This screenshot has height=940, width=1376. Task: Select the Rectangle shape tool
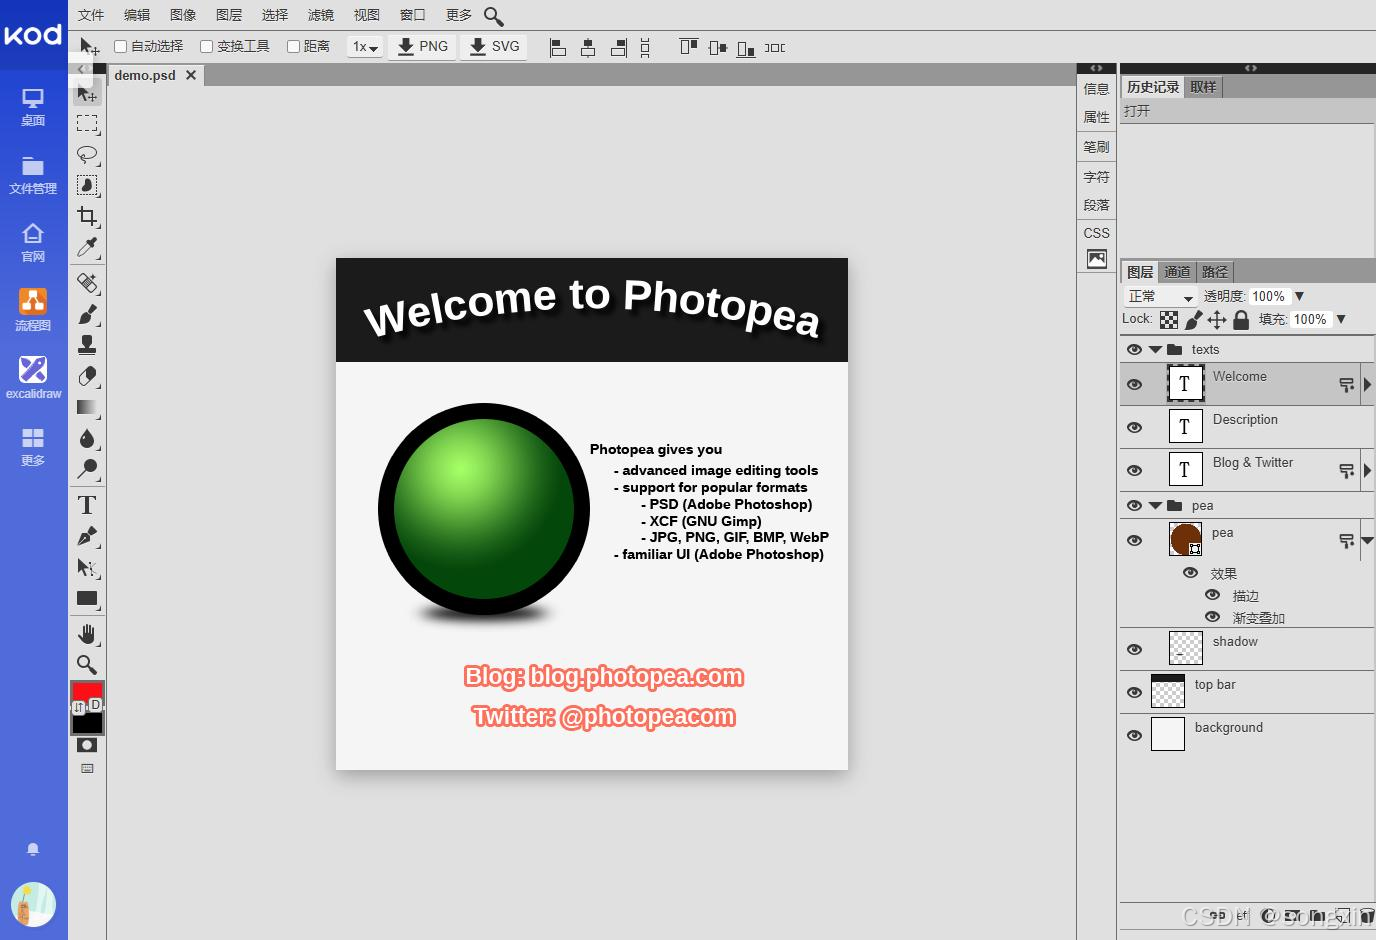(x=87, y=598)
